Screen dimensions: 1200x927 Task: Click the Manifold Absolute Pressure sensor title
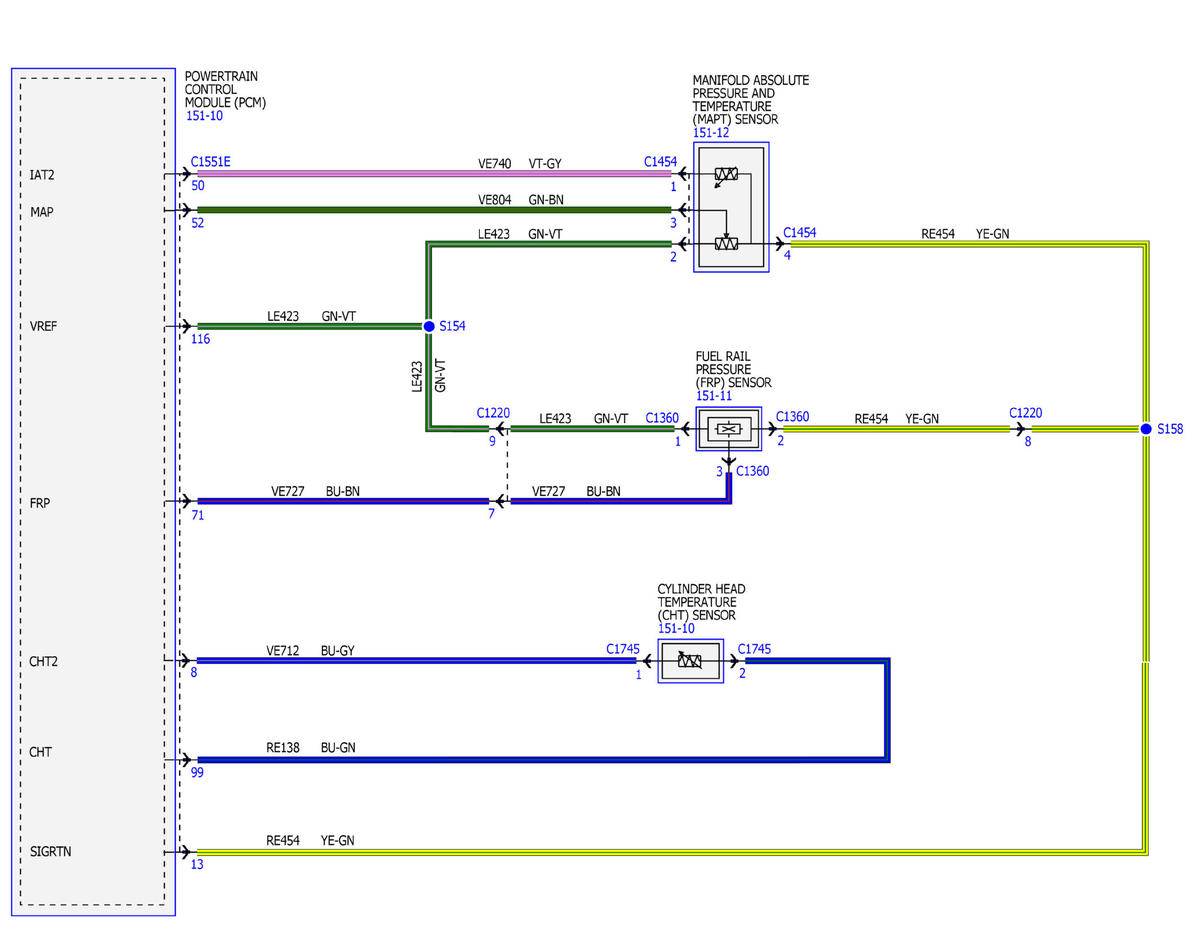(751, 100)
